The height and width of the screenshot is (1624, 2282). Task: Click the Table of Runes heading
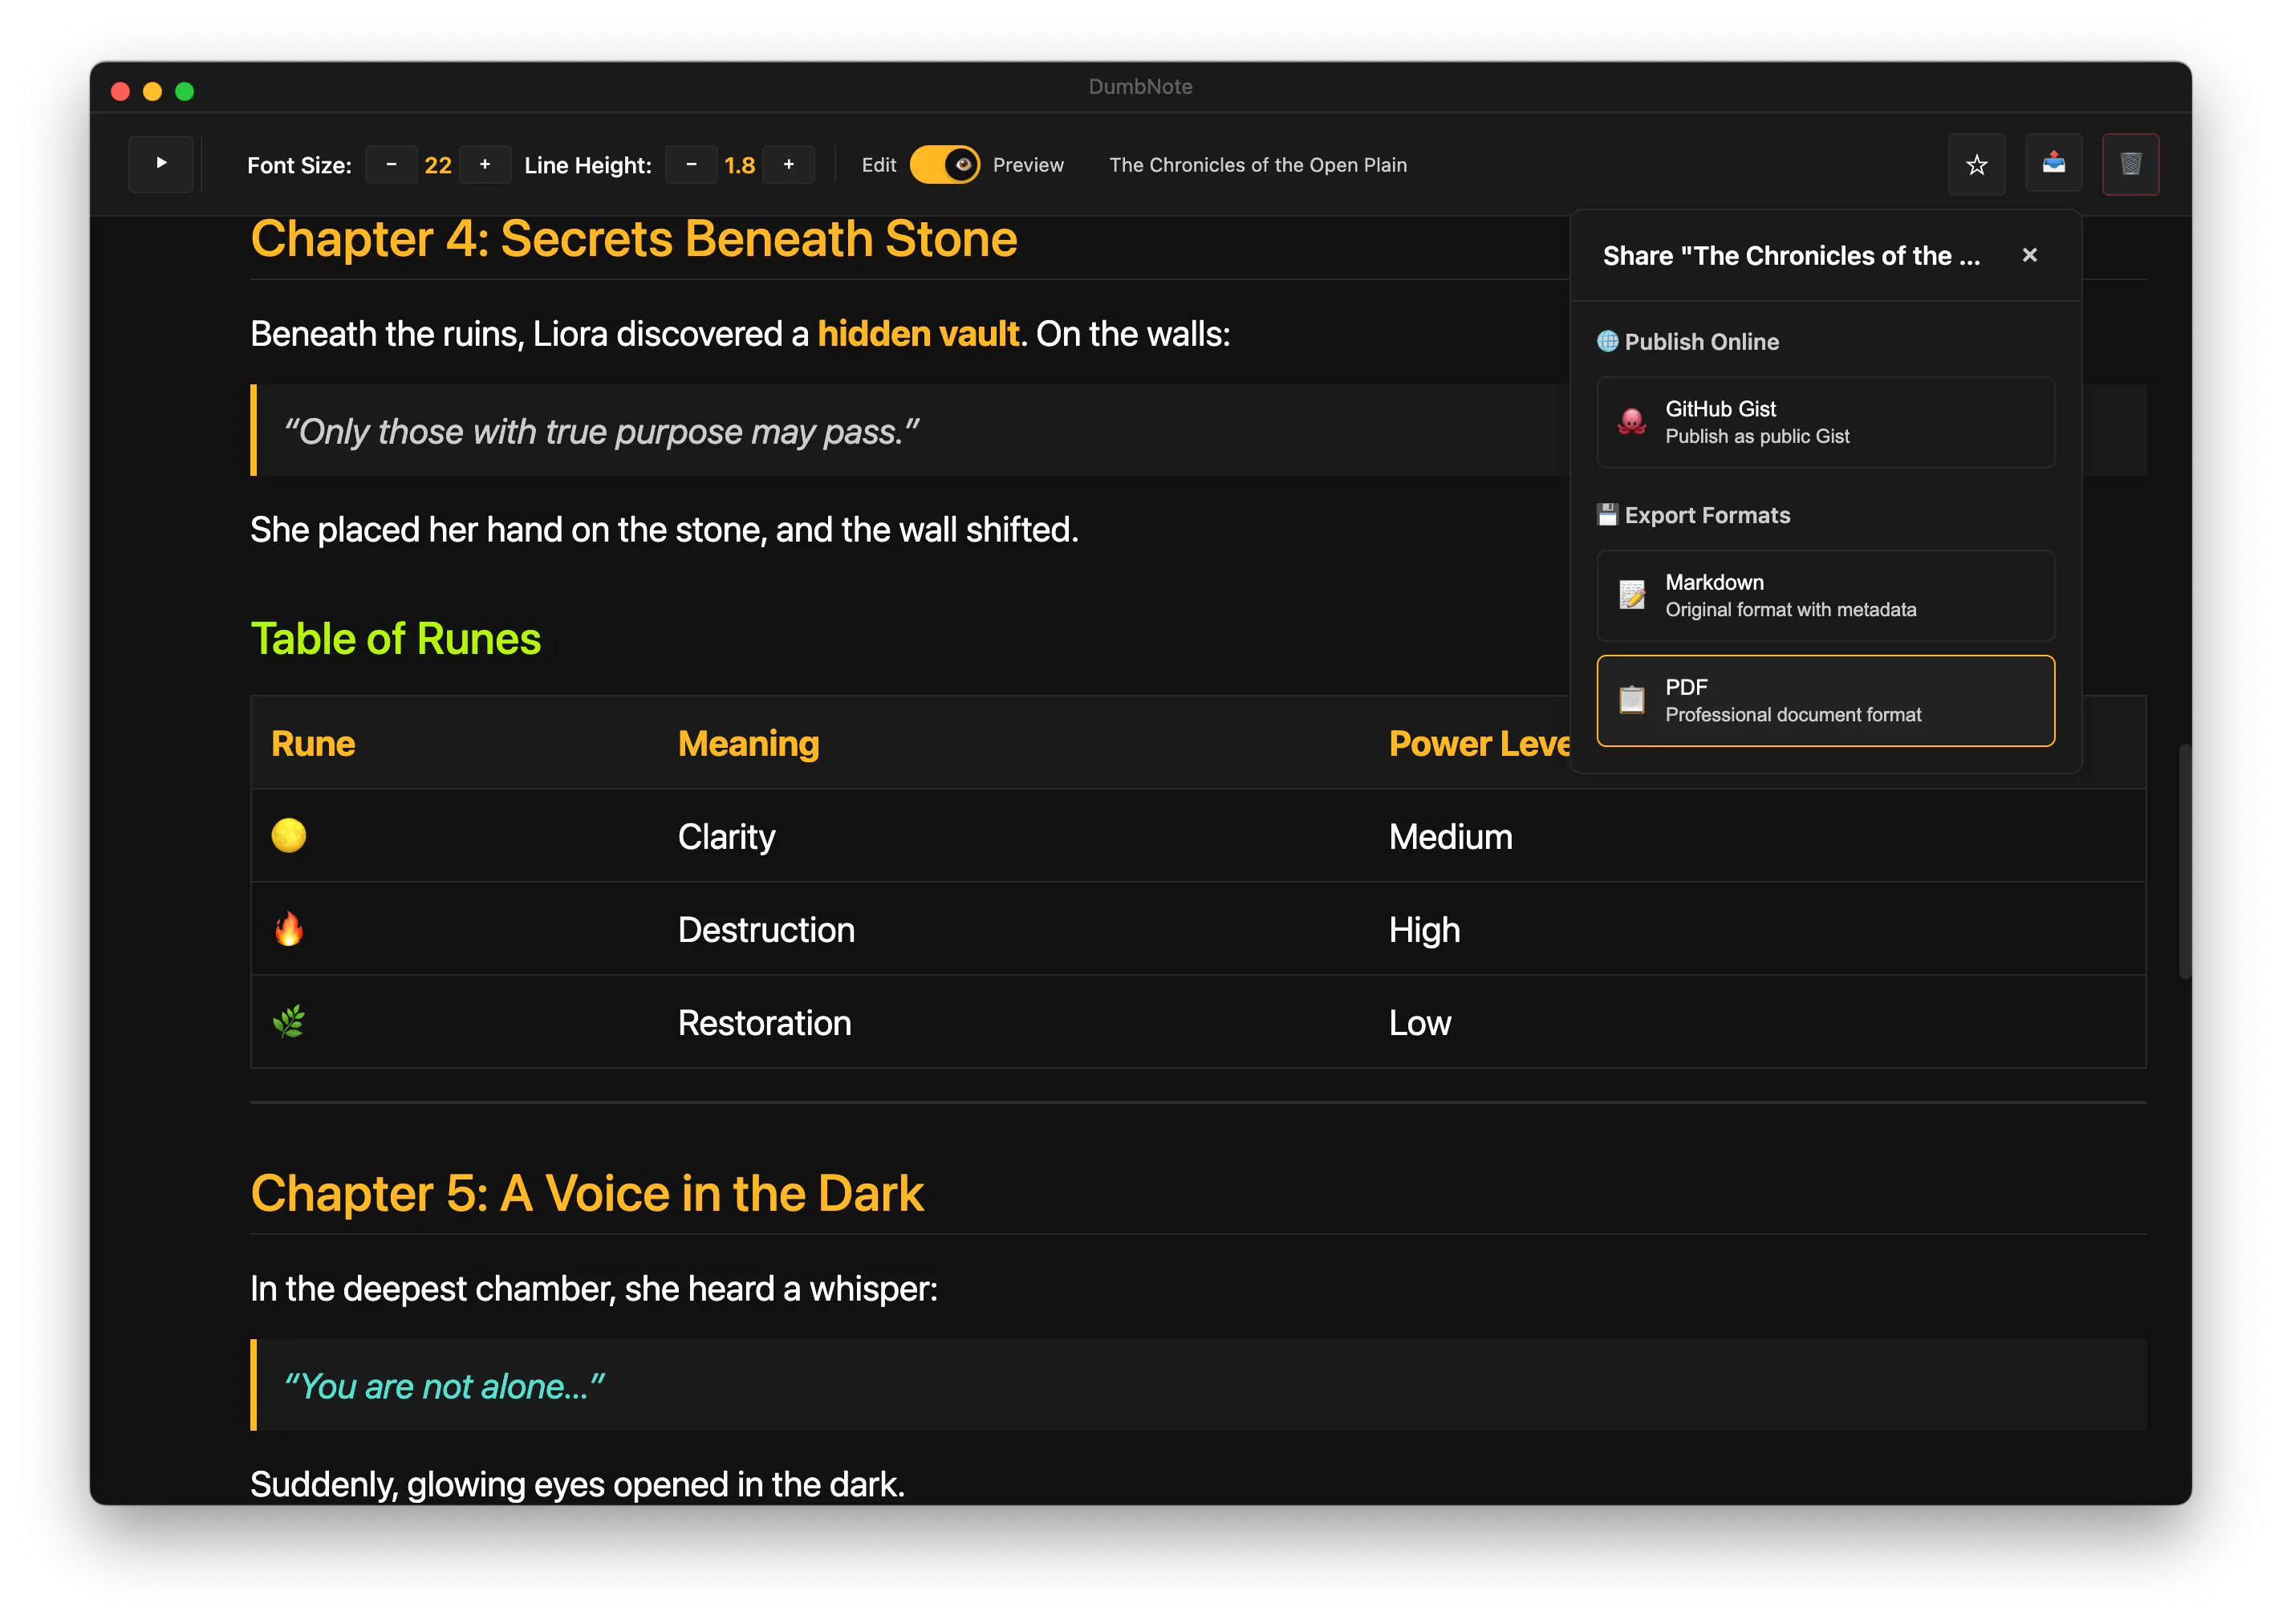[395, 639]
